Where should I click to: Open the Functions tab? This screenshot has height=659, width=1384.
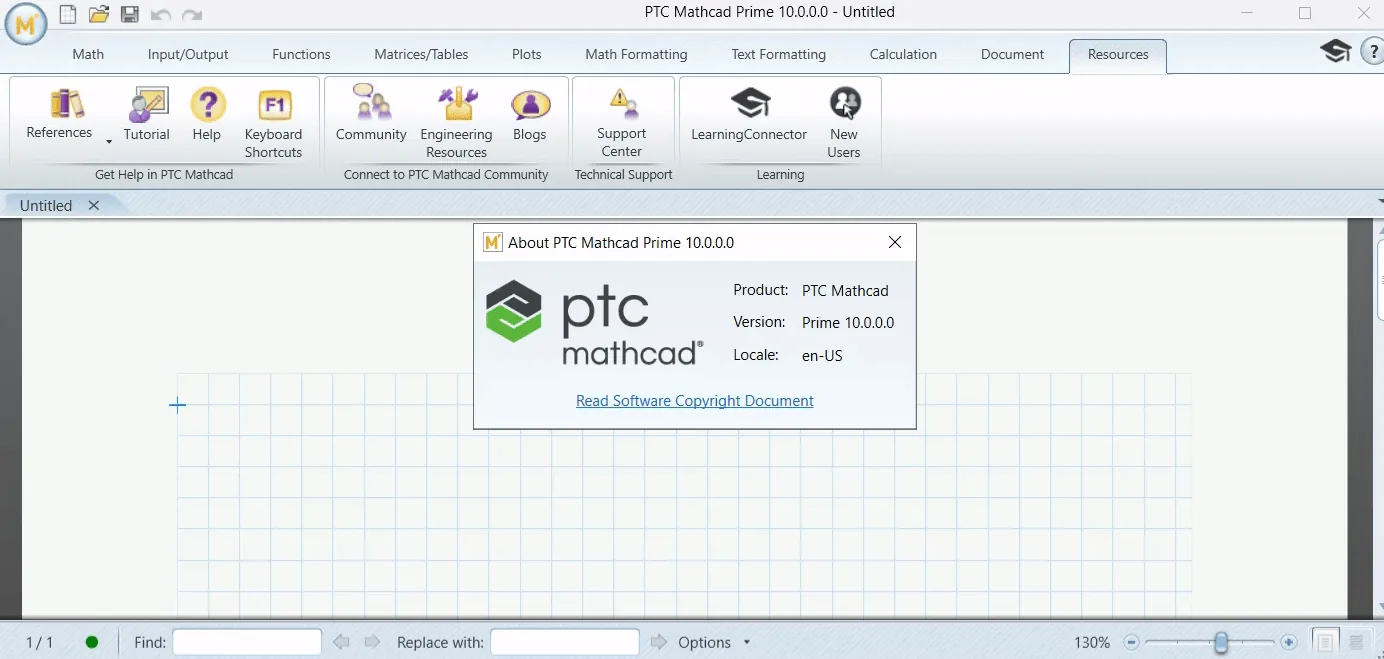click(x=301, y=54)
